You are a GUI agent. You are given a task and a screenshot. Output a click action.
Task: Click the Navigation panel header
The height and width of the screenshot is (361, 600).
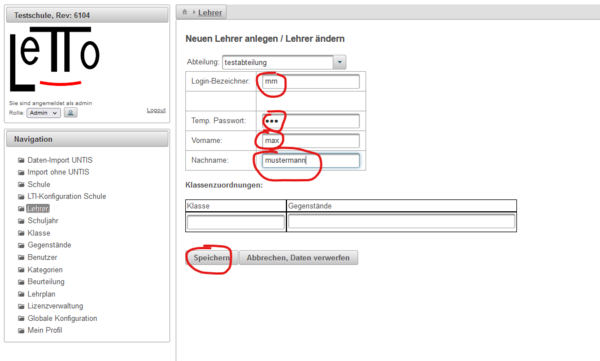87,139
